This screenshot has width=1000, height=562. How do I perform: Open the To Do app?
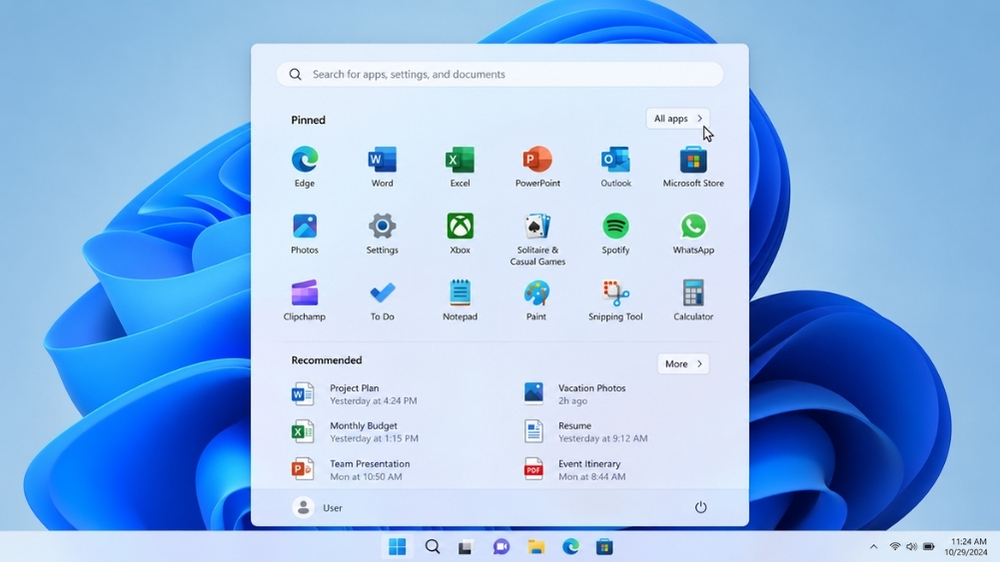tap(382, 300)
